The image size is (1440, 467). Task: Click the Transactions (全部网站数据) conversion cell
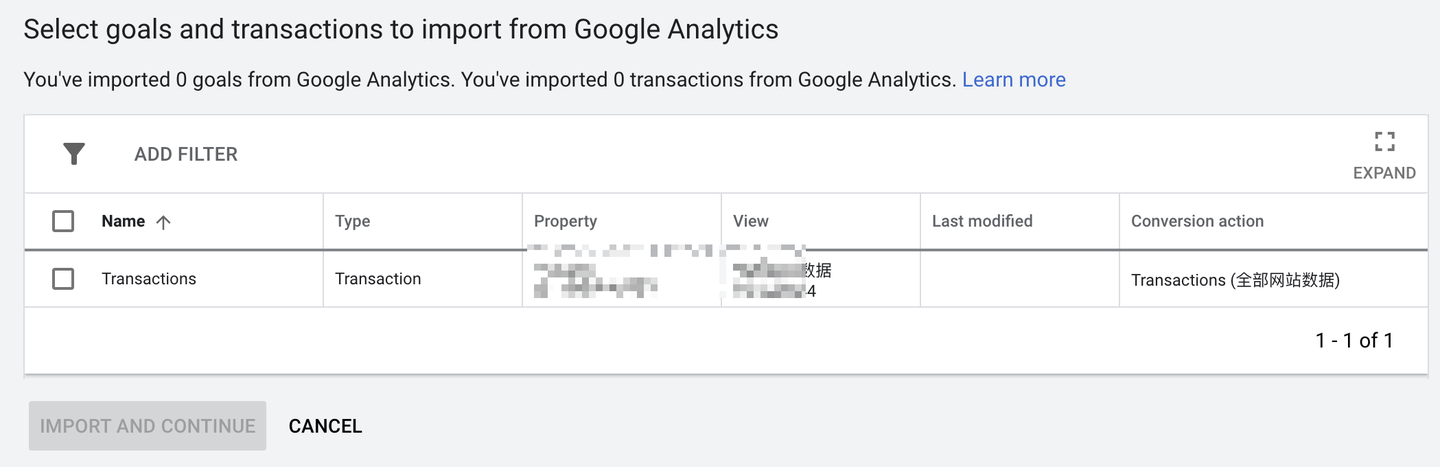point(1235,280)
